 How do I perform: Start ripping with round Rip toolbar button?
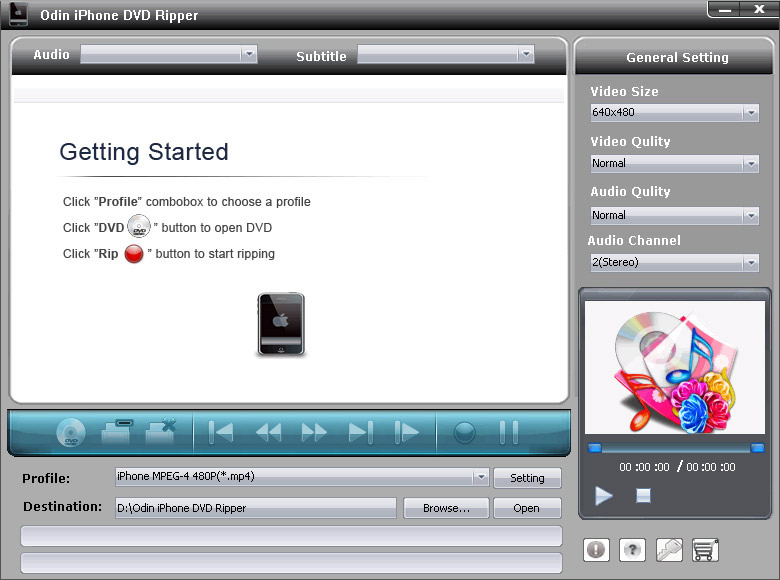point(465,432)
